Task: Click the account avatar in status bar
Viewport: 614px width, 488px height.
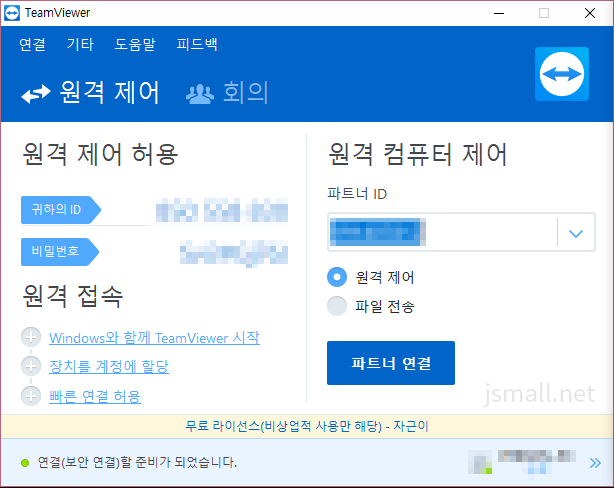Action: [480, 462]
